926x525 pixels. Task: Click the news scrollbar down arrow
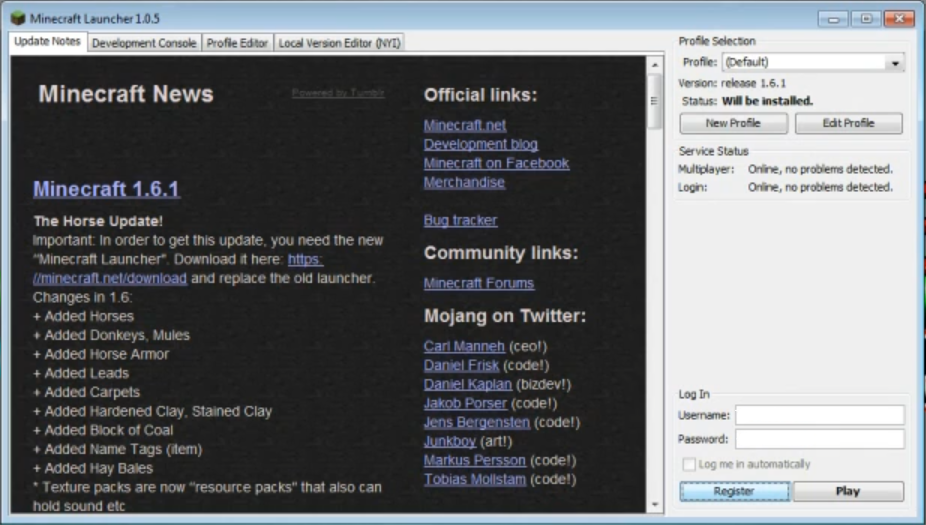pos(654,504)
